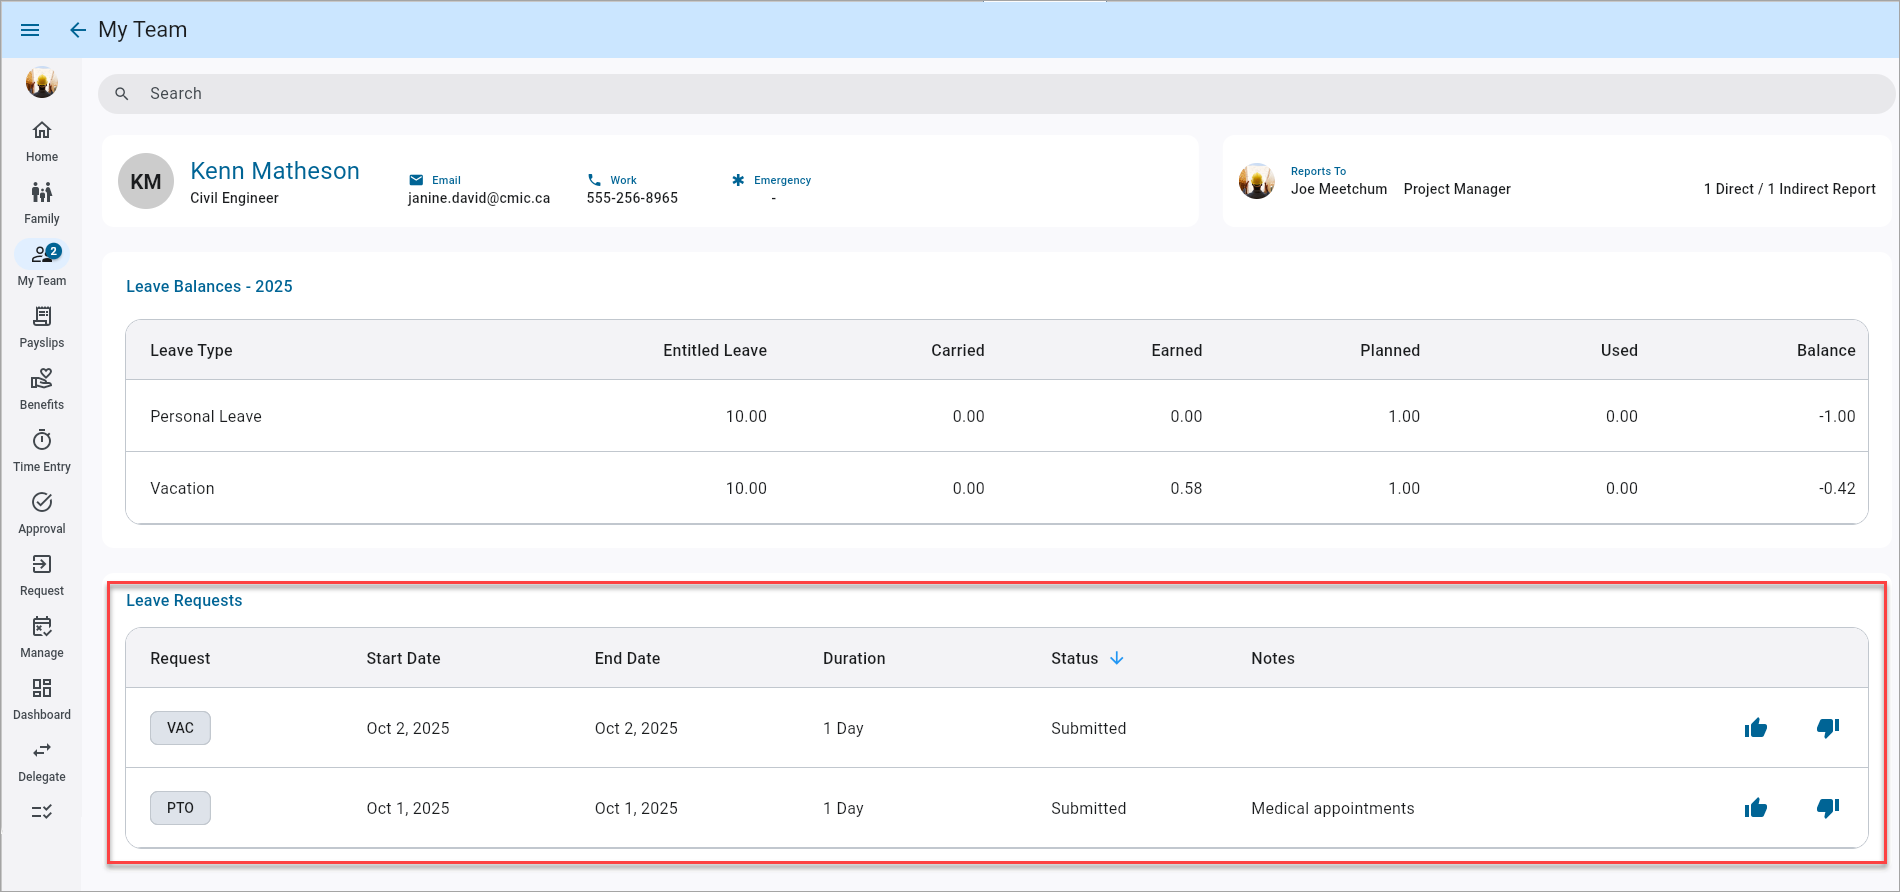Open Time Entry in the sidebar
The height and width of the screenshot is (892, 1900).
[x=42, y=451]
